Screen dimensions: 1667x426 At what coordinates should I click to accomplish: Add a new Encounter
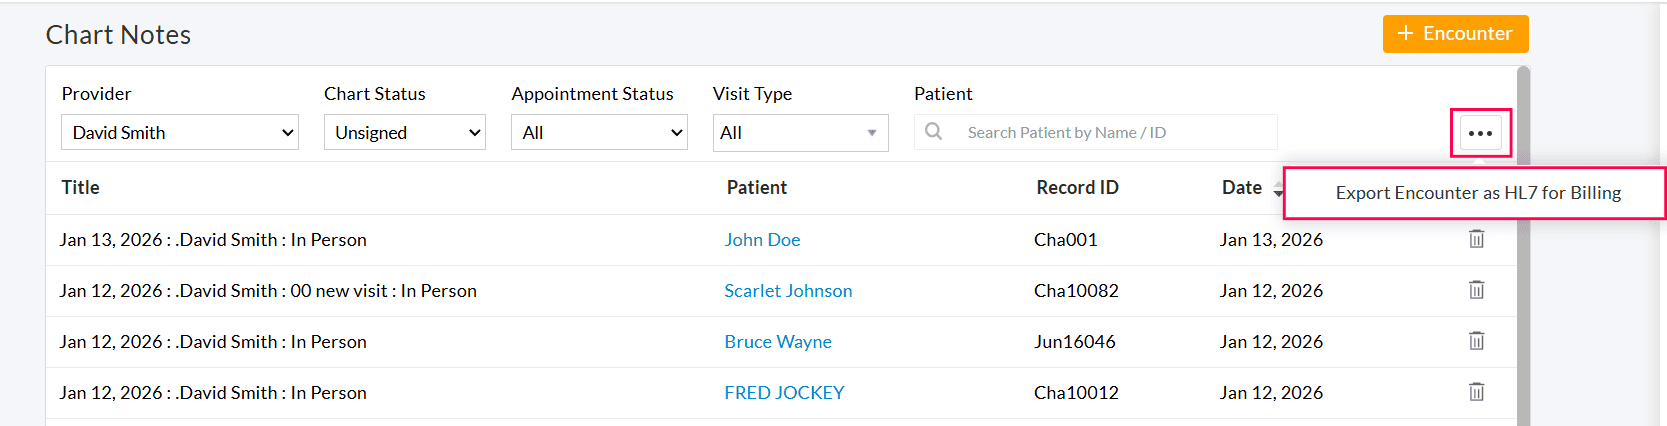coord(1455,34)
